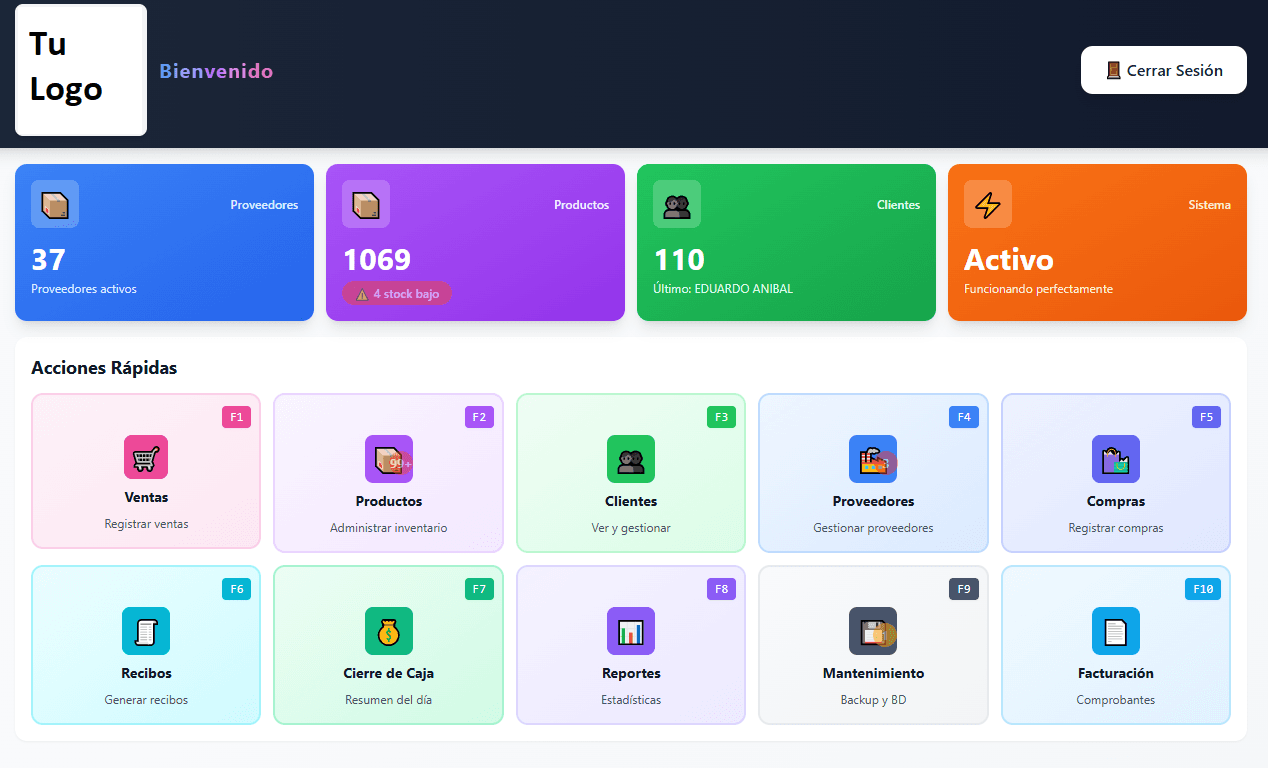Click the Proveedores activos caption
The height and width of the screenshot is (768, 1268).
84,289
